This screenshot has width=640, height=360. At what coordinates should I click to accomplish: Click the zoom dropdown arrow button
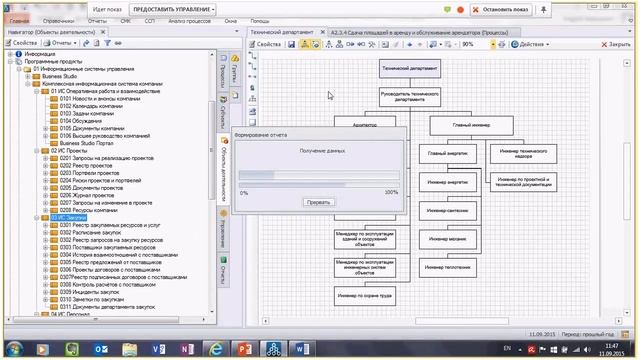pos(493,44)
